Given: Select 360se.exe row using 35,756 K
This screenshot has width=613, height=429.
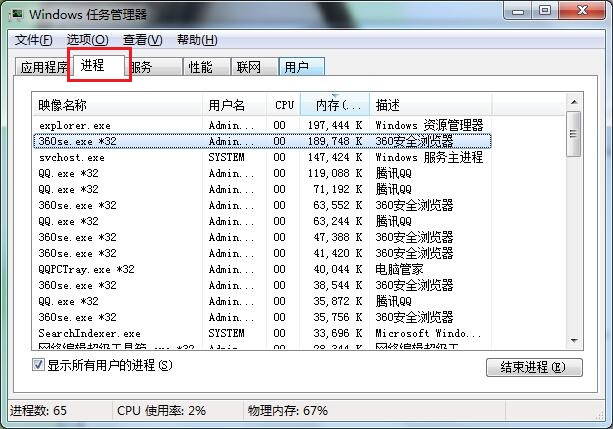Looking at the screenshot, I should [x=262, y=318].
